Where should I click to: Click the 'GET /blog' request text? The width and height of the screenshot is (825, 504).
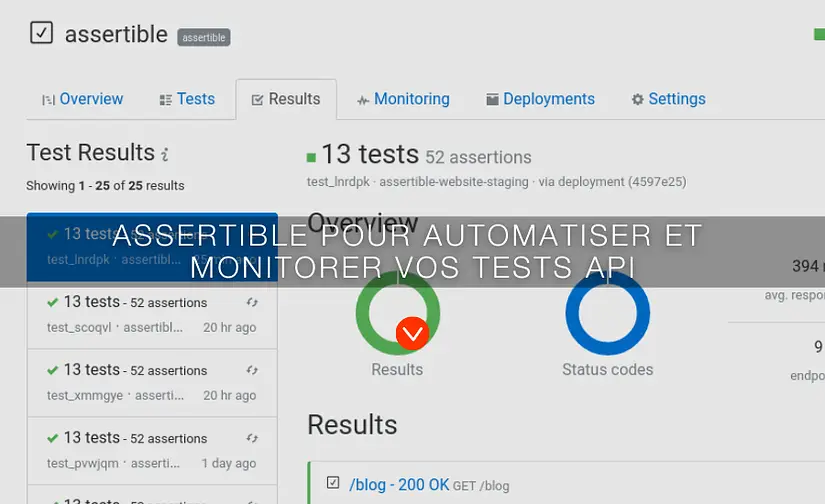click(481, 486)
